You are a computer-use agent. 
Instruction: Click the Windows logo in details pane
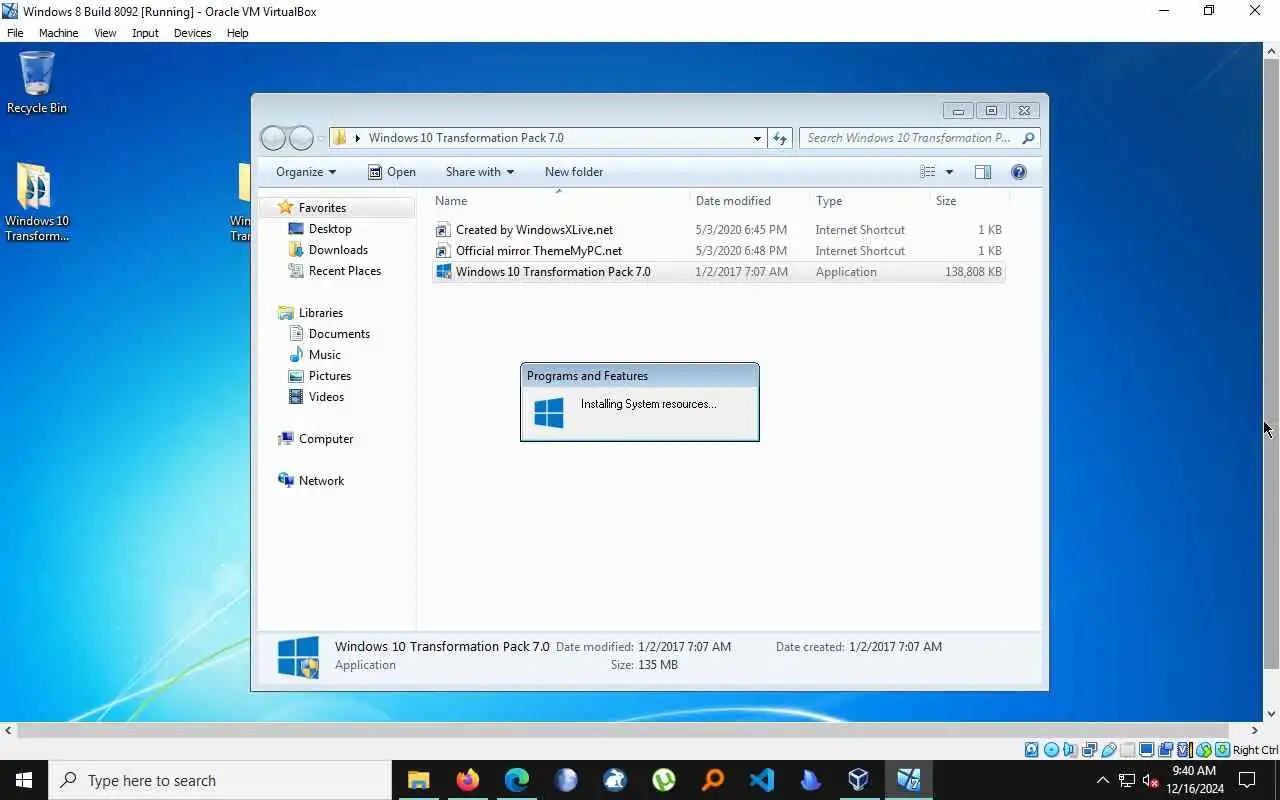298,657
